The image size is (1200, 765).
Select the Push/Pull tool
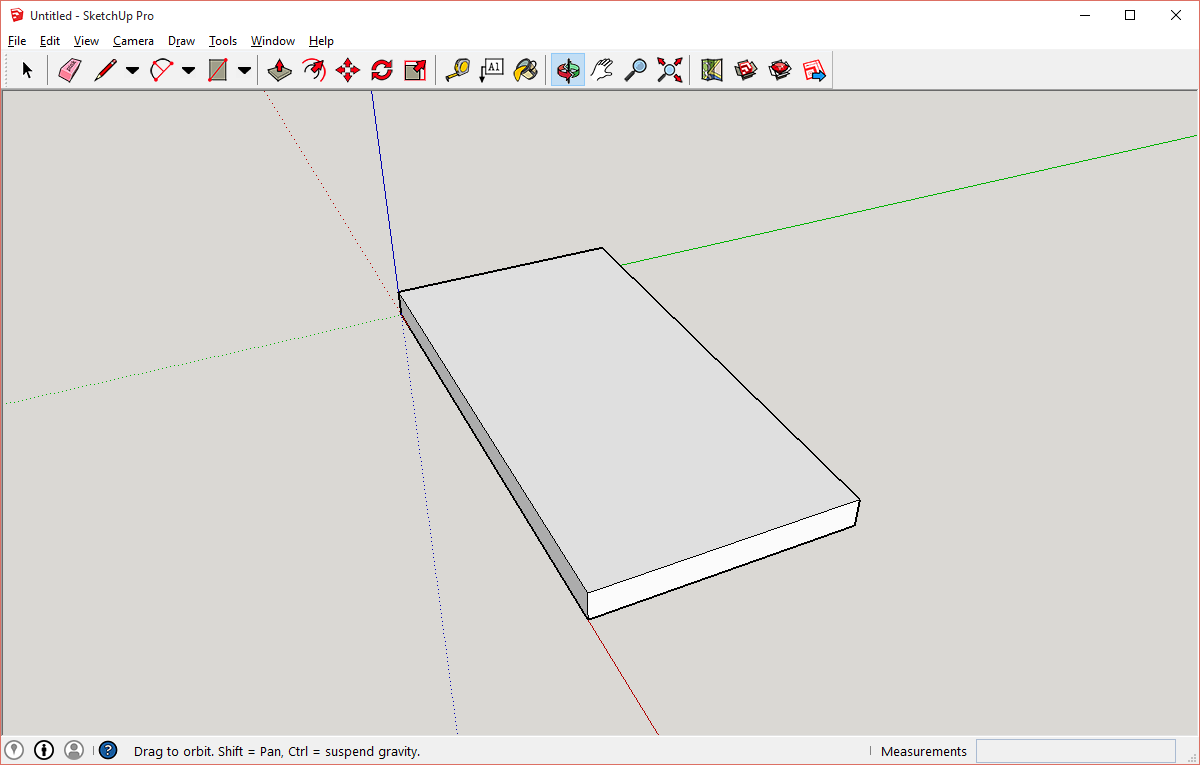tap(280, 70)
